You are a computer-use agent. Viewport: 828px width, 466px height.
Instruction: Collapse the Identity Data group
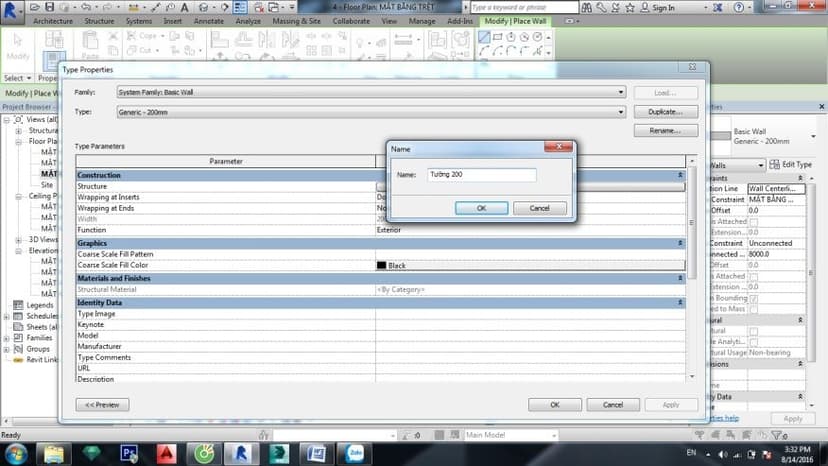[680, 303]
